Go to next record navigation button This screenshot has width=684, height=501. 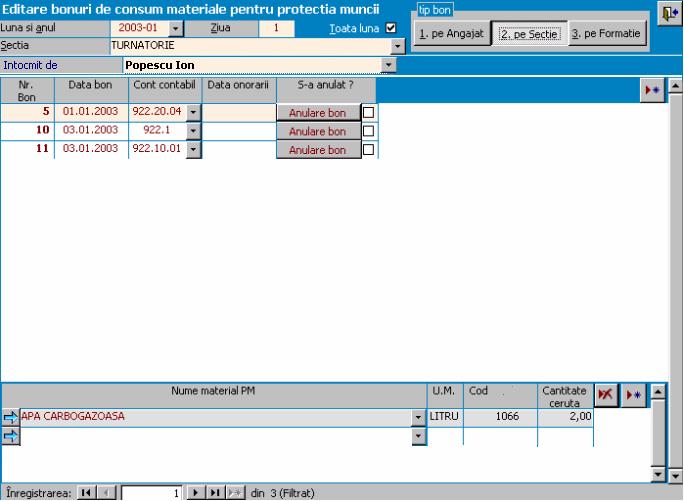click(x=196, y=493)
